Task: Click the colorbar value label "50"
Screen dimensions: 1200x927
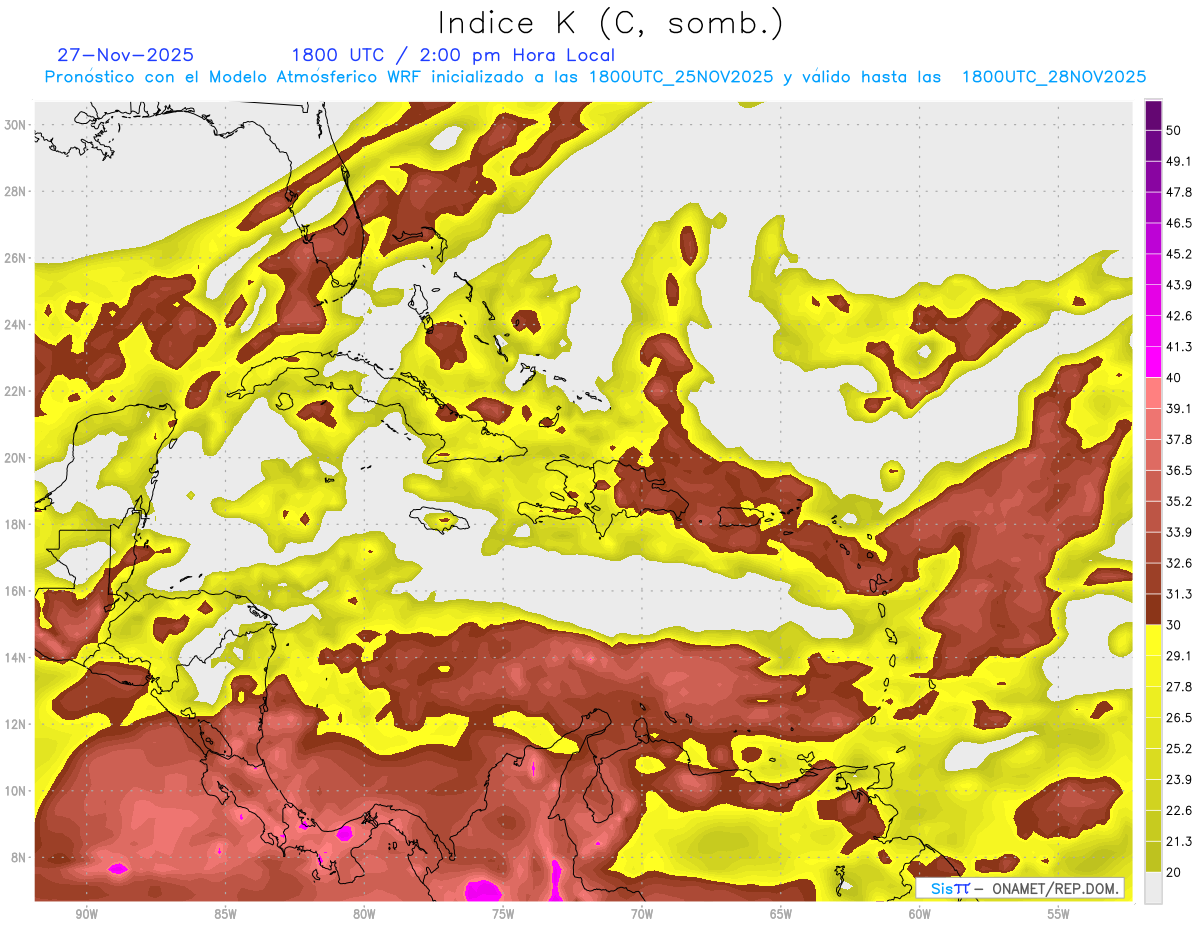Action: pyautogui.click(x=1174, y=130)
